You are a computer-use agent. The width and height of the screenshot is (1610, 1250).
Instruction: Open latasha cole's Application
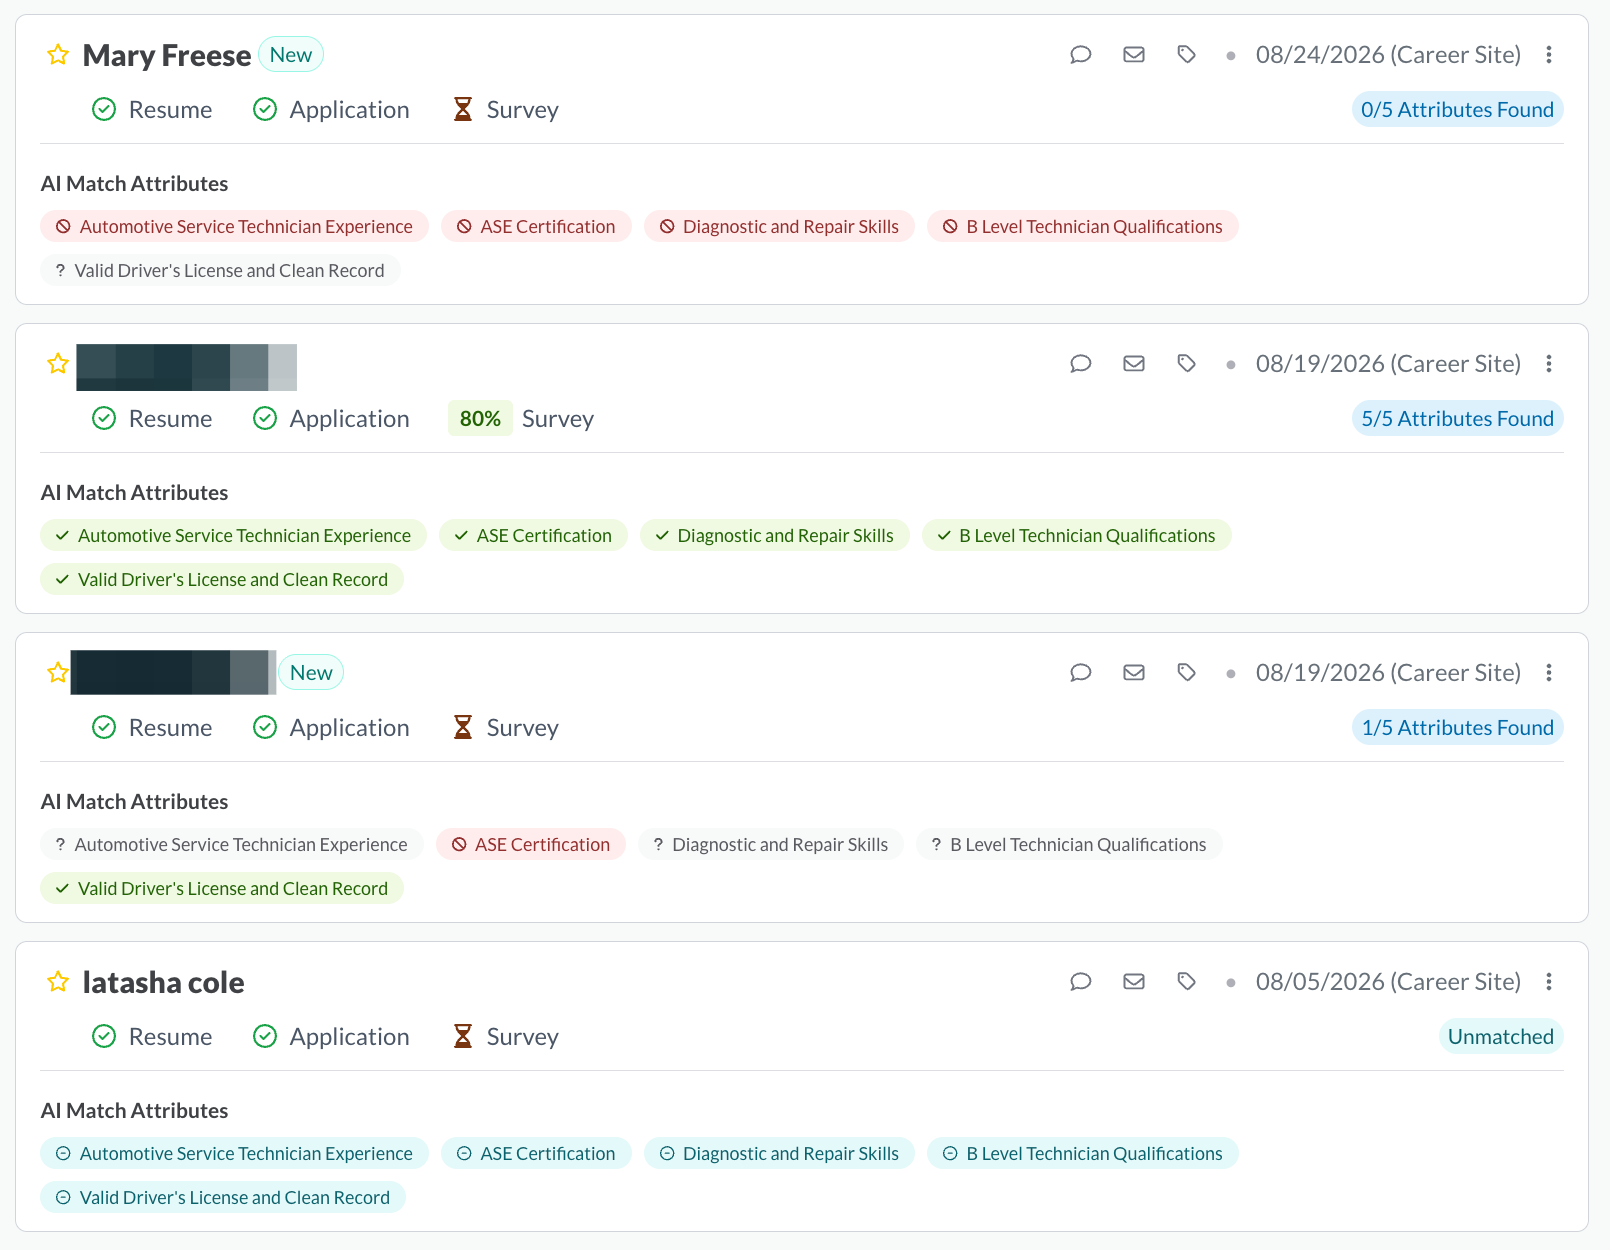[331, 1037]
